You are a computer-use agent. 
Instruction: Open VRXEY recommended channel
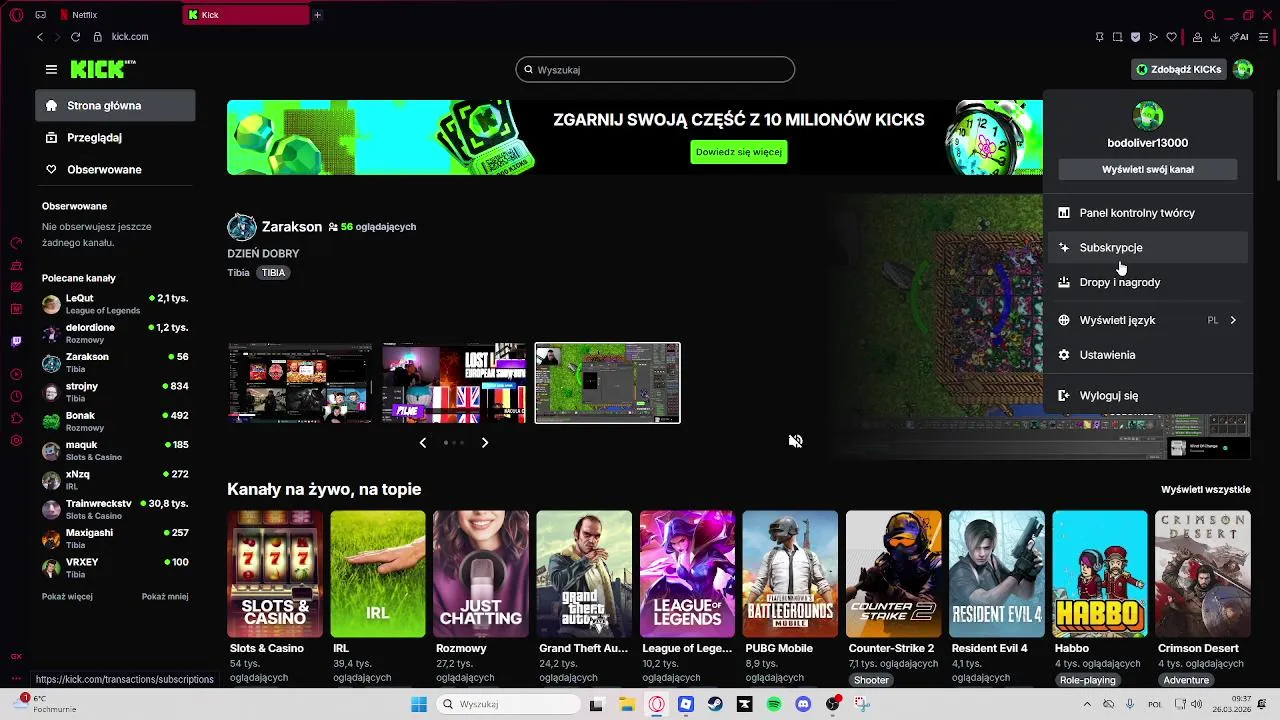[x=115, y=568]
